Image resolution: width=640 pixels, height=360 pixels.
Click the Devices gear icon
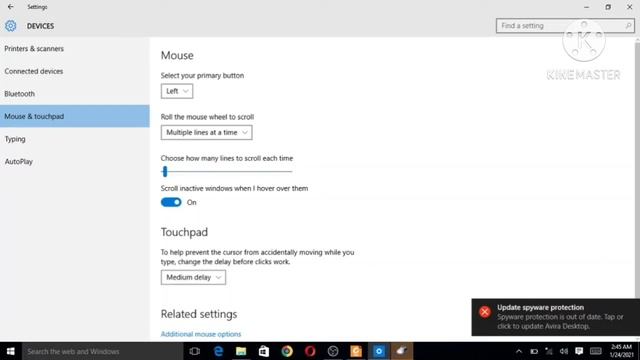pyautogui.click(x=11, y=26)
